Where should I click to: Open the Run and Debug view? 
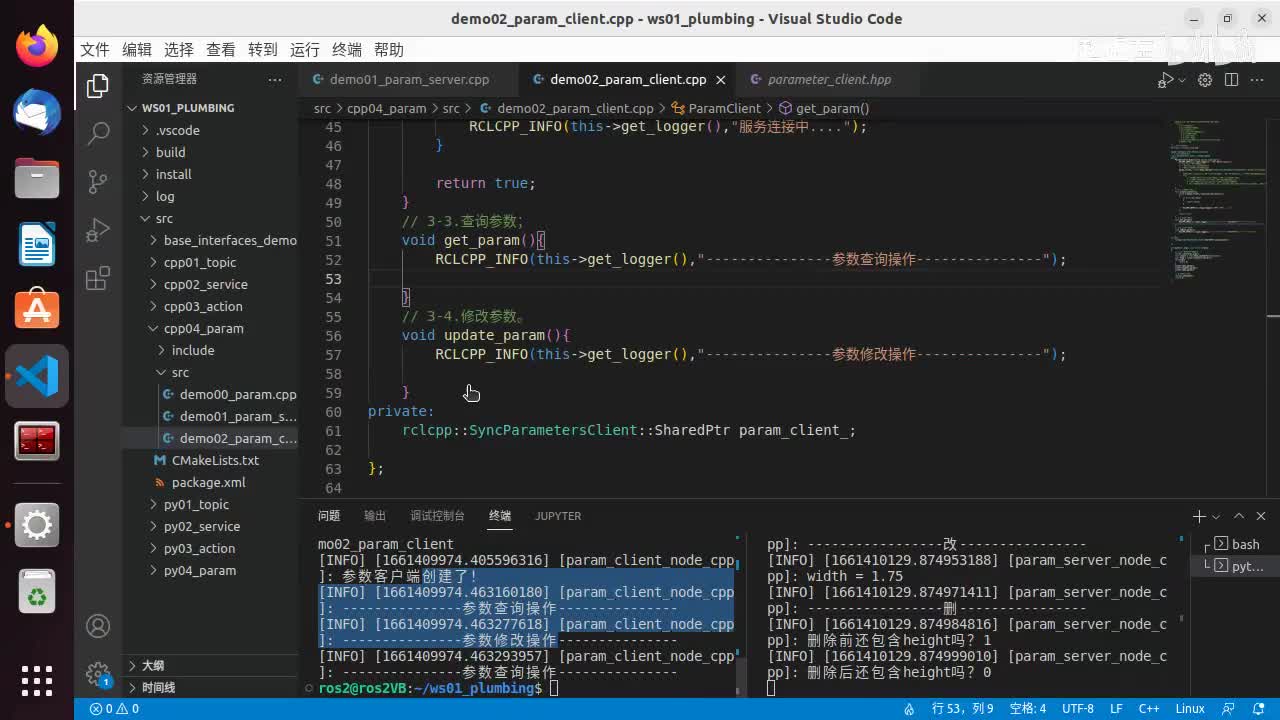tap(98, 230)
